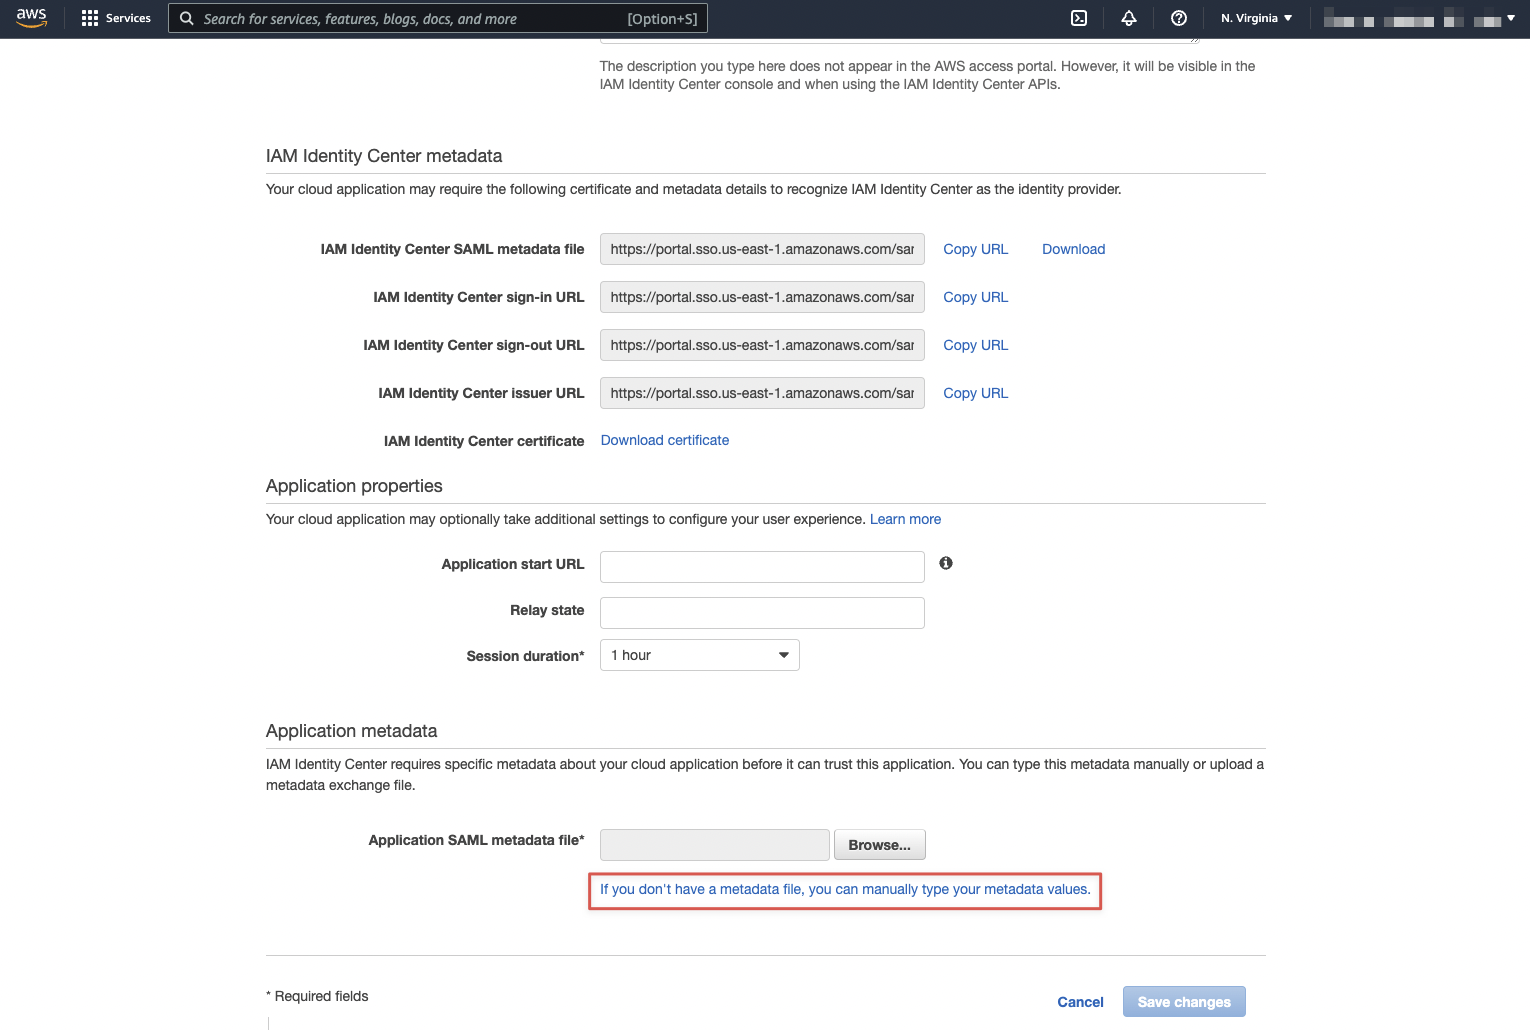Click link to manually type metadata values
This screenshot has height=1030, width=1530.
[x=845, y=889]
